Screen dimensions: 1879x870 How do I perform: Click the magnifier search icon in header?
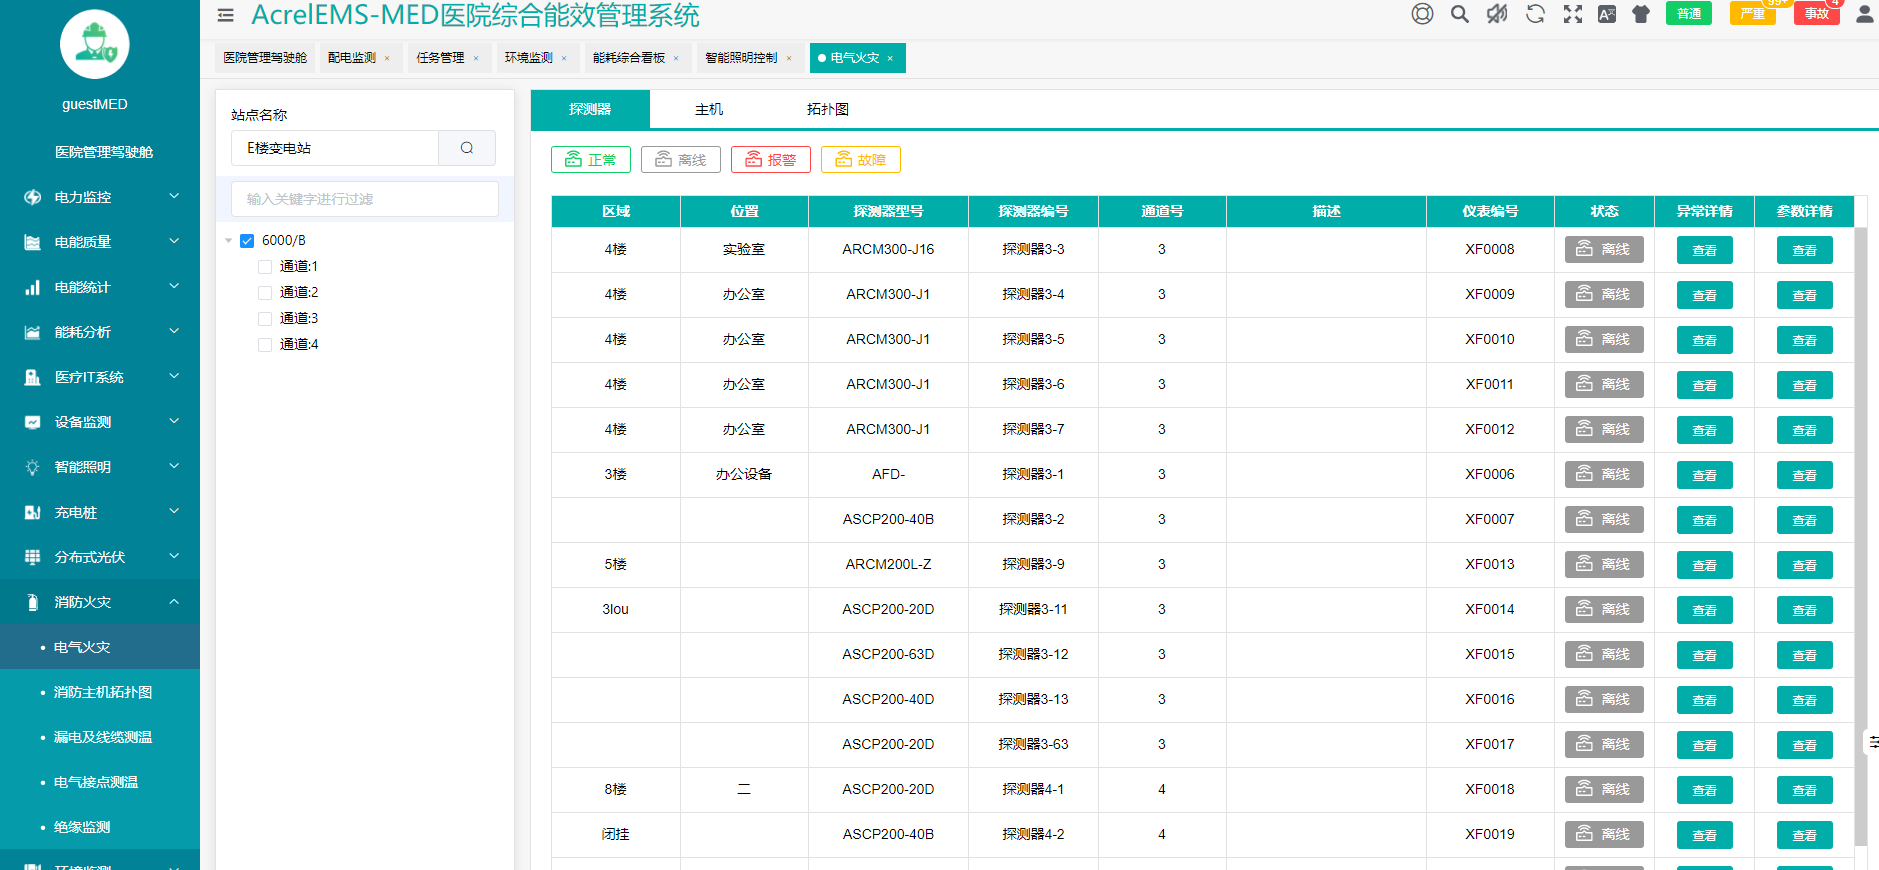pyautogui.click(x=1460, y=14)
